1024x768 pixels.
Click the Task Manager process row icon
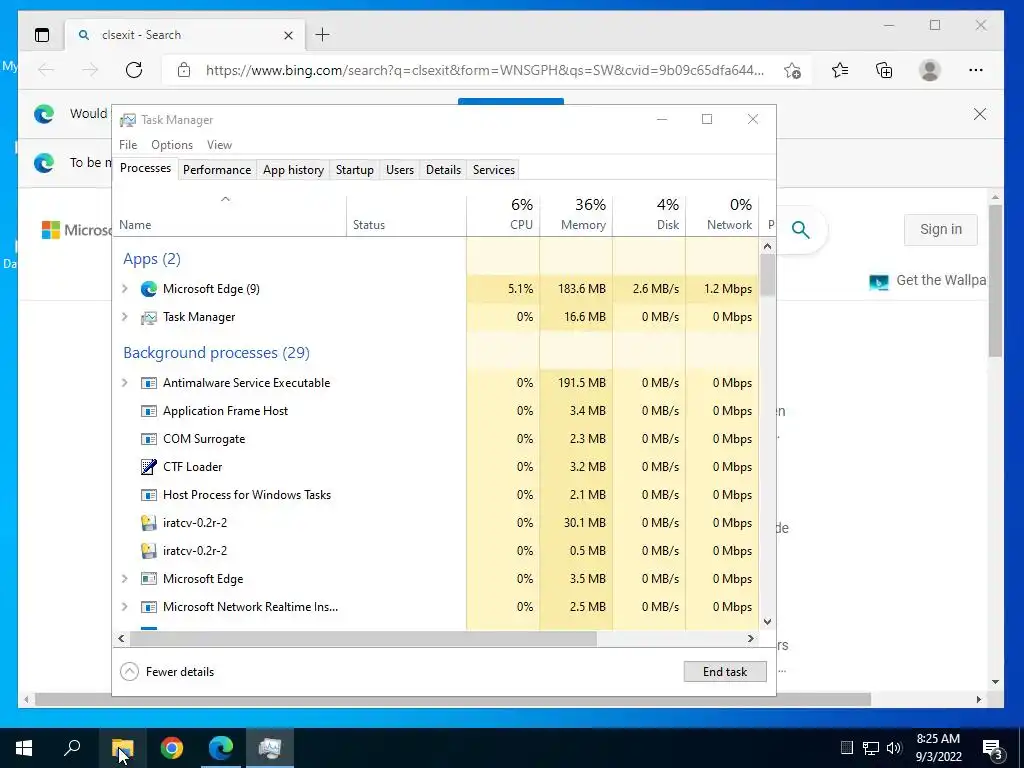click(149, 317)
